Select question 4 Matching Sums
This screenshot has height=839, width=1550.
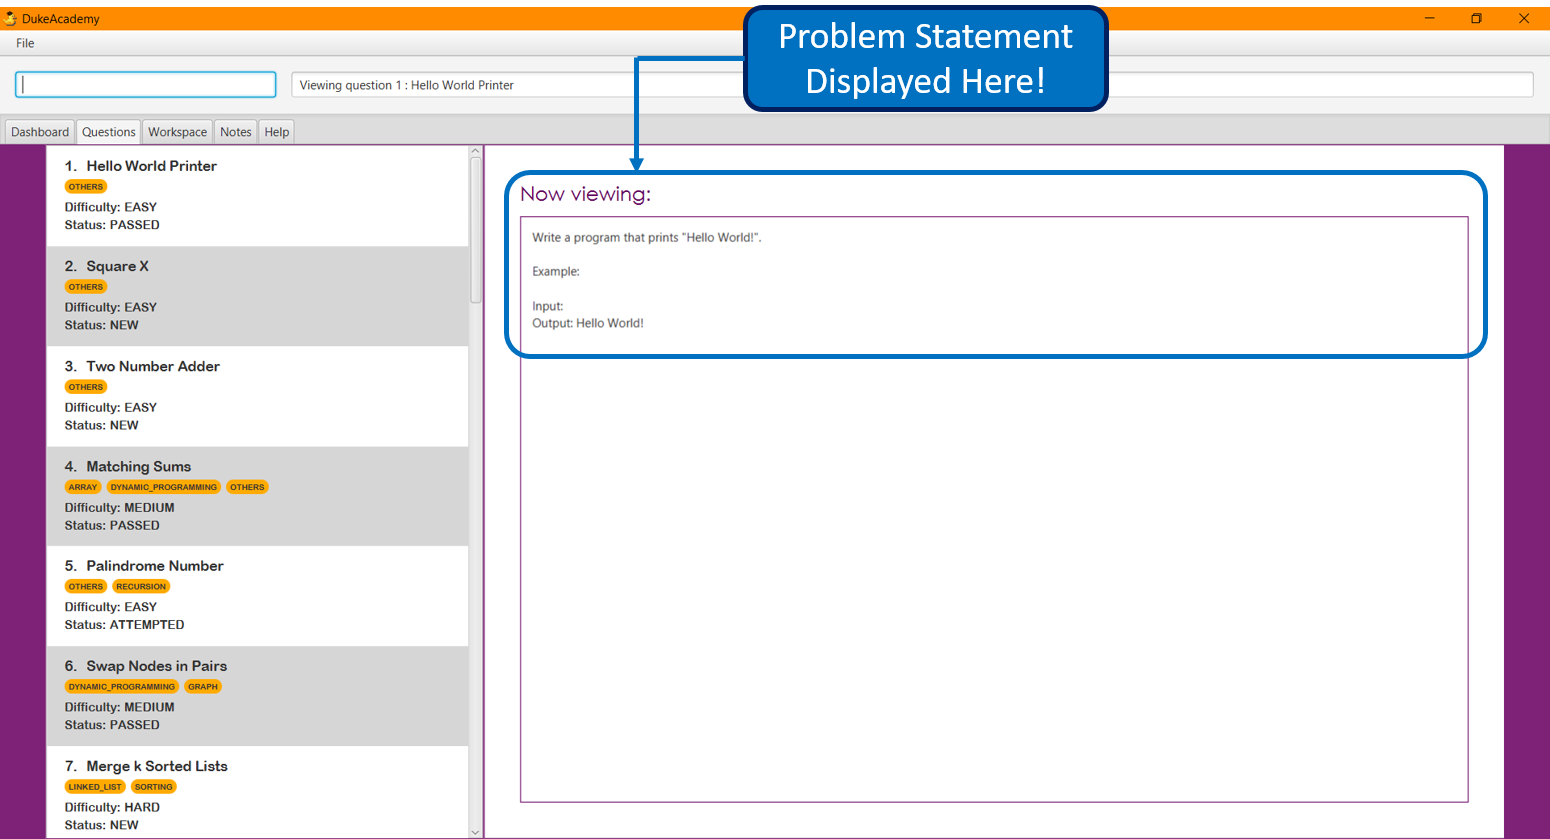click(257, 496)
